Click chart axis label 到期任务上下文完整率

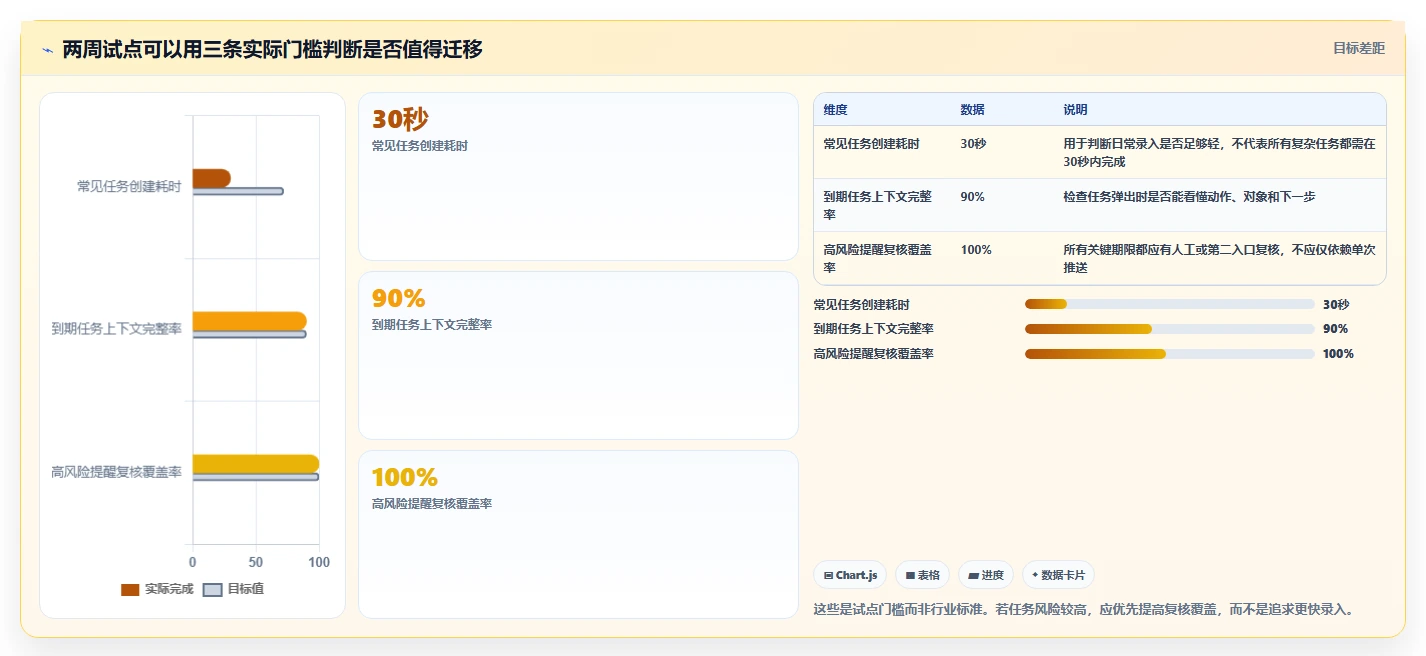coord(116,329)
